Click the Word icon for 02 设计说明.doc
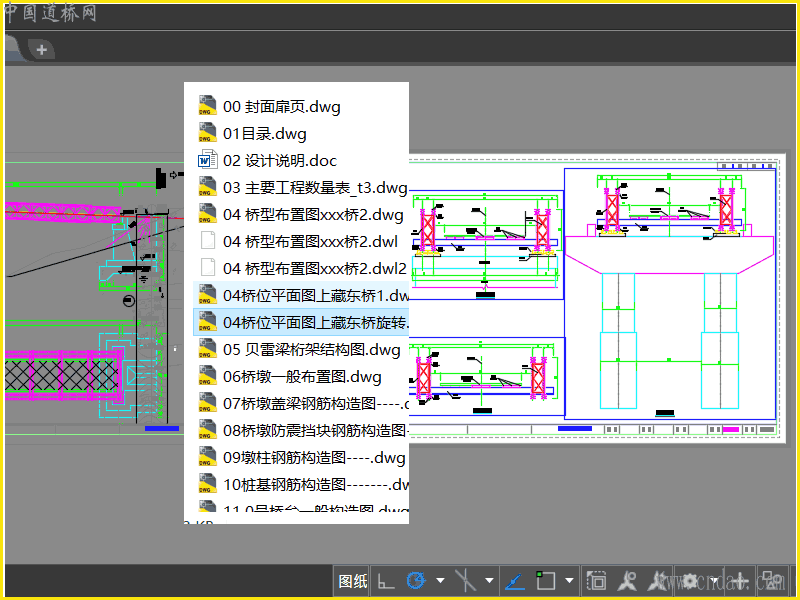This screenshot has height=600, width=800. pos(208,160)
